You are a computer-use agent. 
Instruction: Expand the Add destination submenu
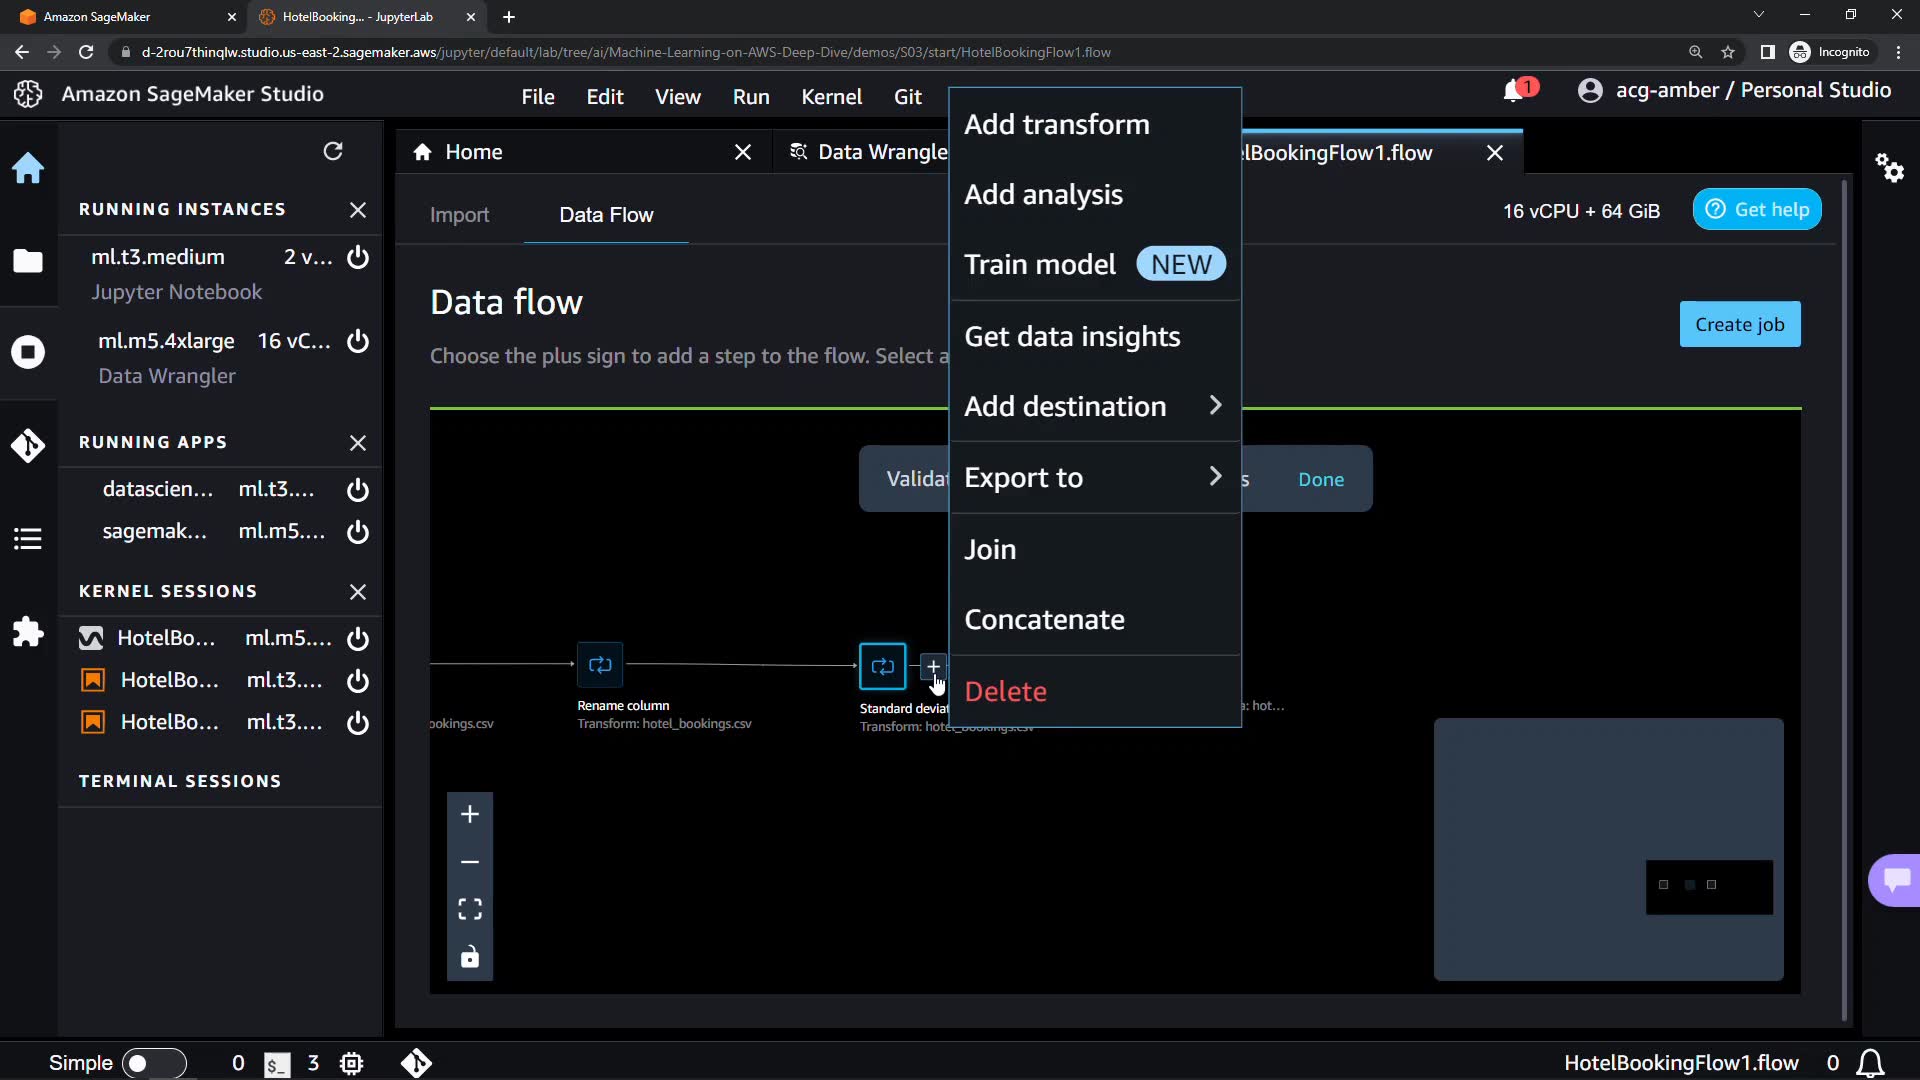point(1094,406)
